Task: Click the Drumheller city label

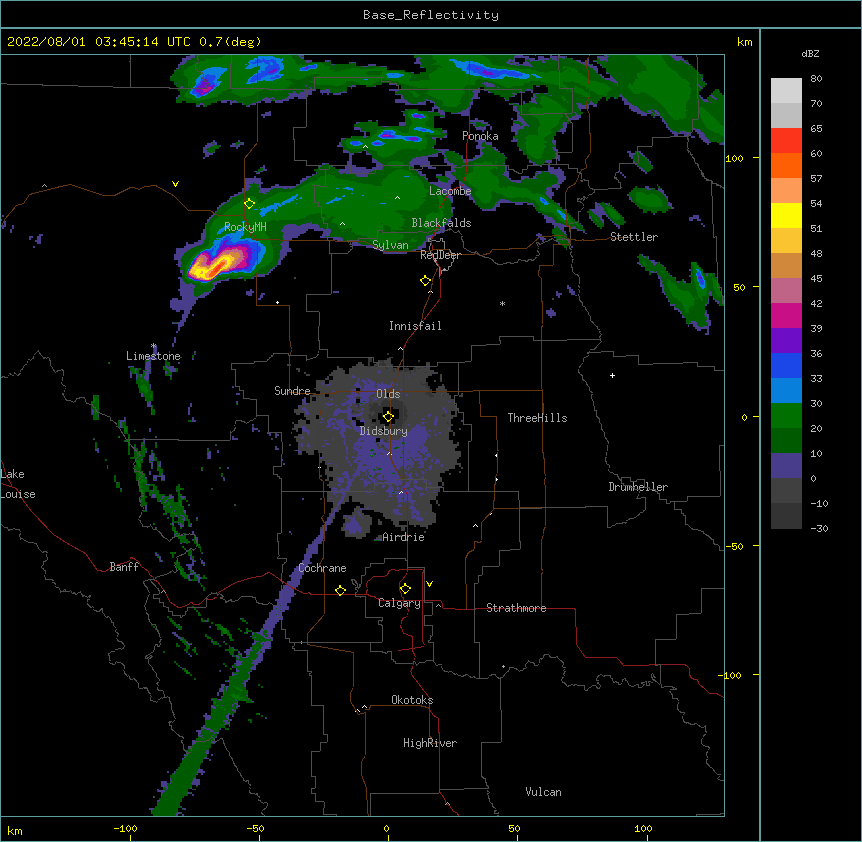Action: tap(638, 487)
